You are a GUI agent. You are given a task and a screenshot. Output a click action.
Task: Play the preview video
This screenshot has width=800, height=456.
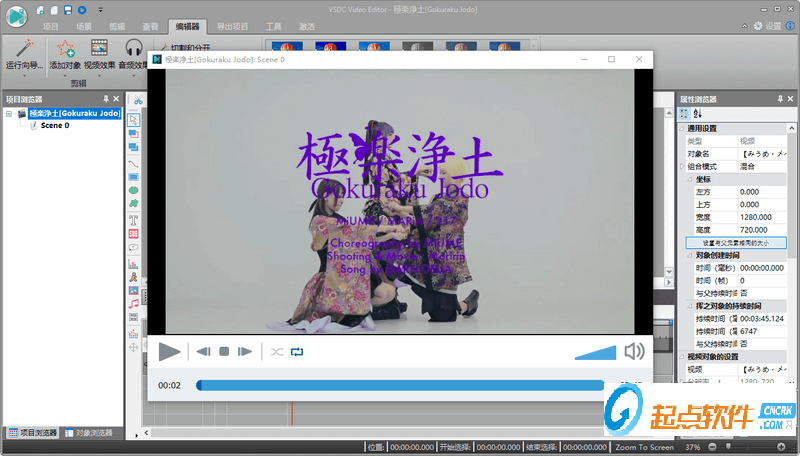click(x=169, y=352)
